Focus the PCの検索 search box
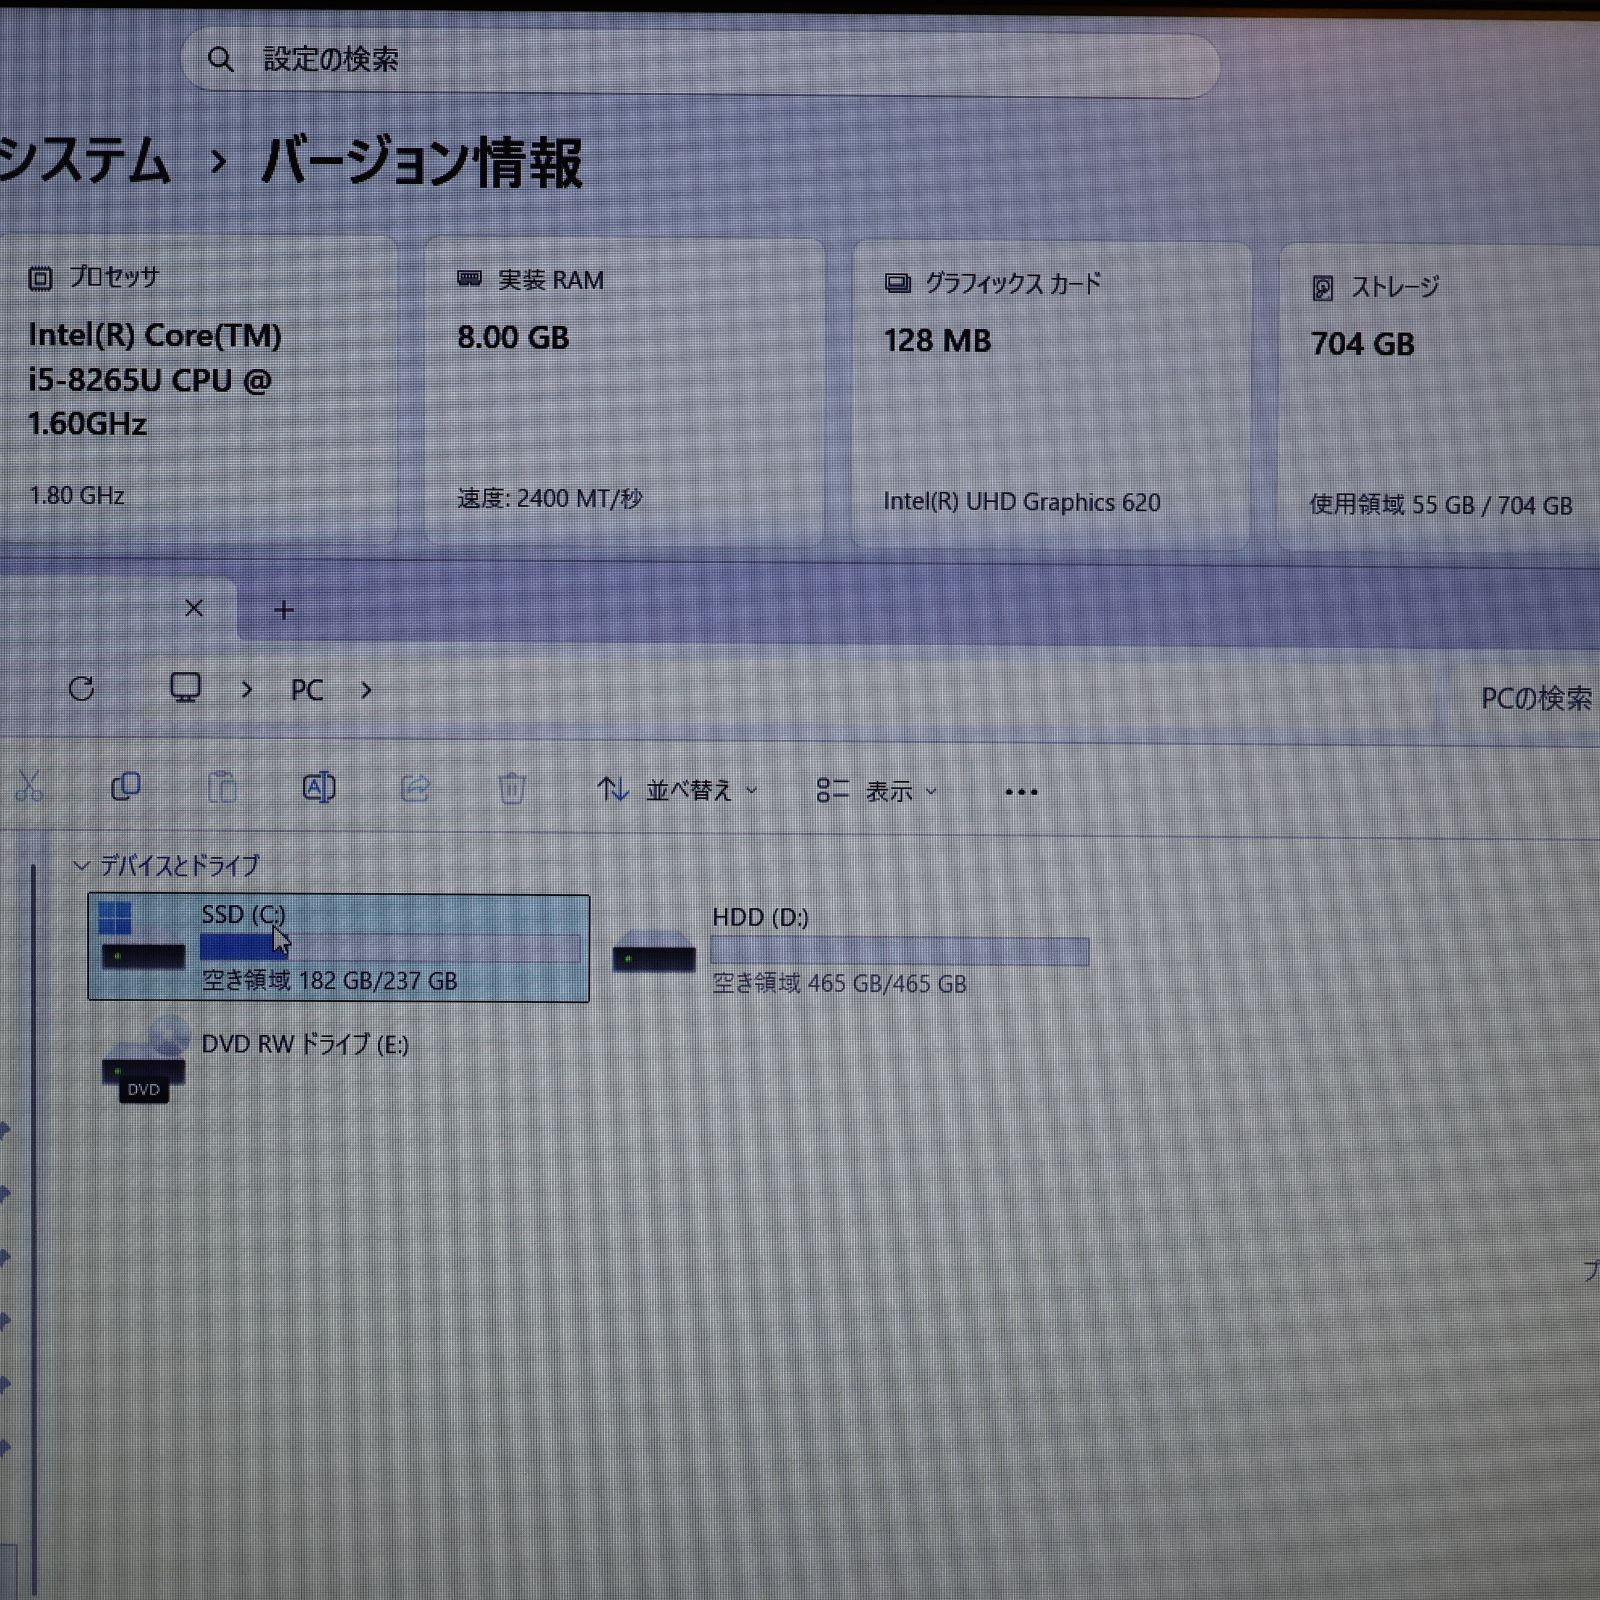The width and height of the screenshot is (1600, 1600). click(1525, 699)
